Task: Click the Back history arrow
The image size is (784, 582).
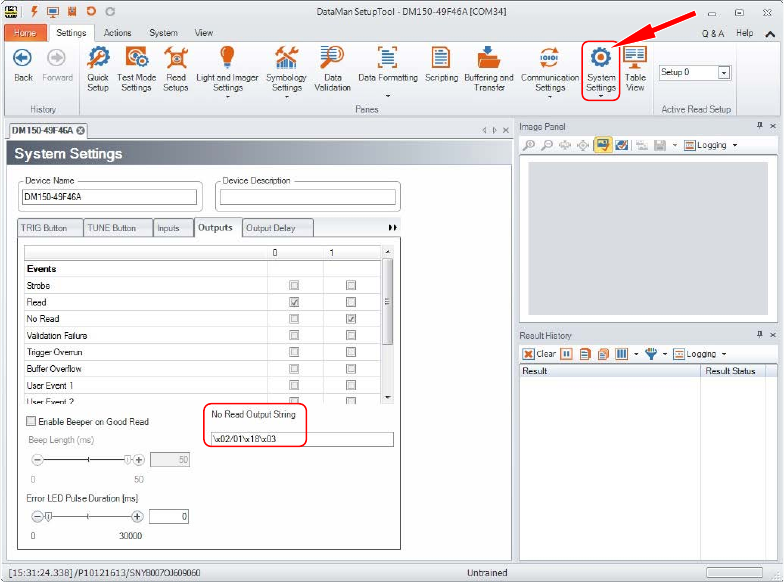Action: [23, 64]
